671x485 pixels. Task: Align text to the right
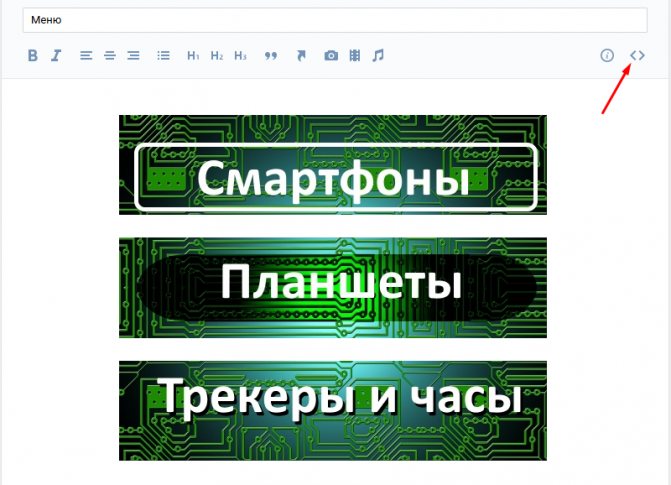(x=134, y=56)
